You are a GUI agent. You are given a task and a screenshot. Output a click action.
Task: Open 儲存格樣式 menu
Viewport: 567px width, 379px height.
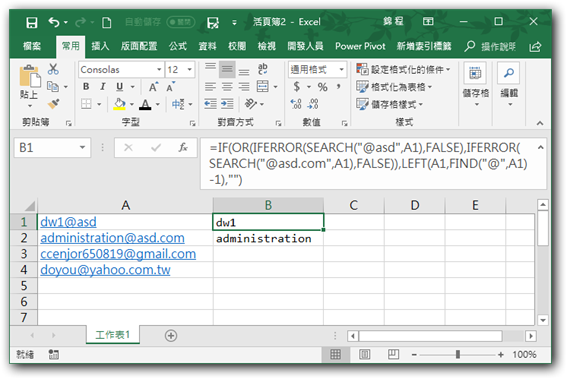point(389,104)
